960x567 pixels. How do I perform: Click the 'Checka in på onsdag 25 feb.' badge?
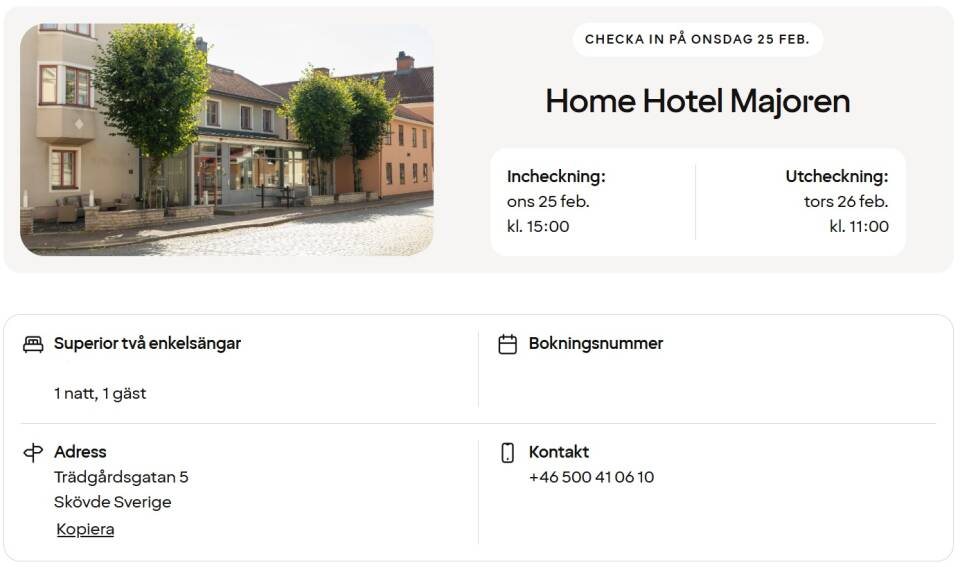pyautogui.click(x=697, y=40)
